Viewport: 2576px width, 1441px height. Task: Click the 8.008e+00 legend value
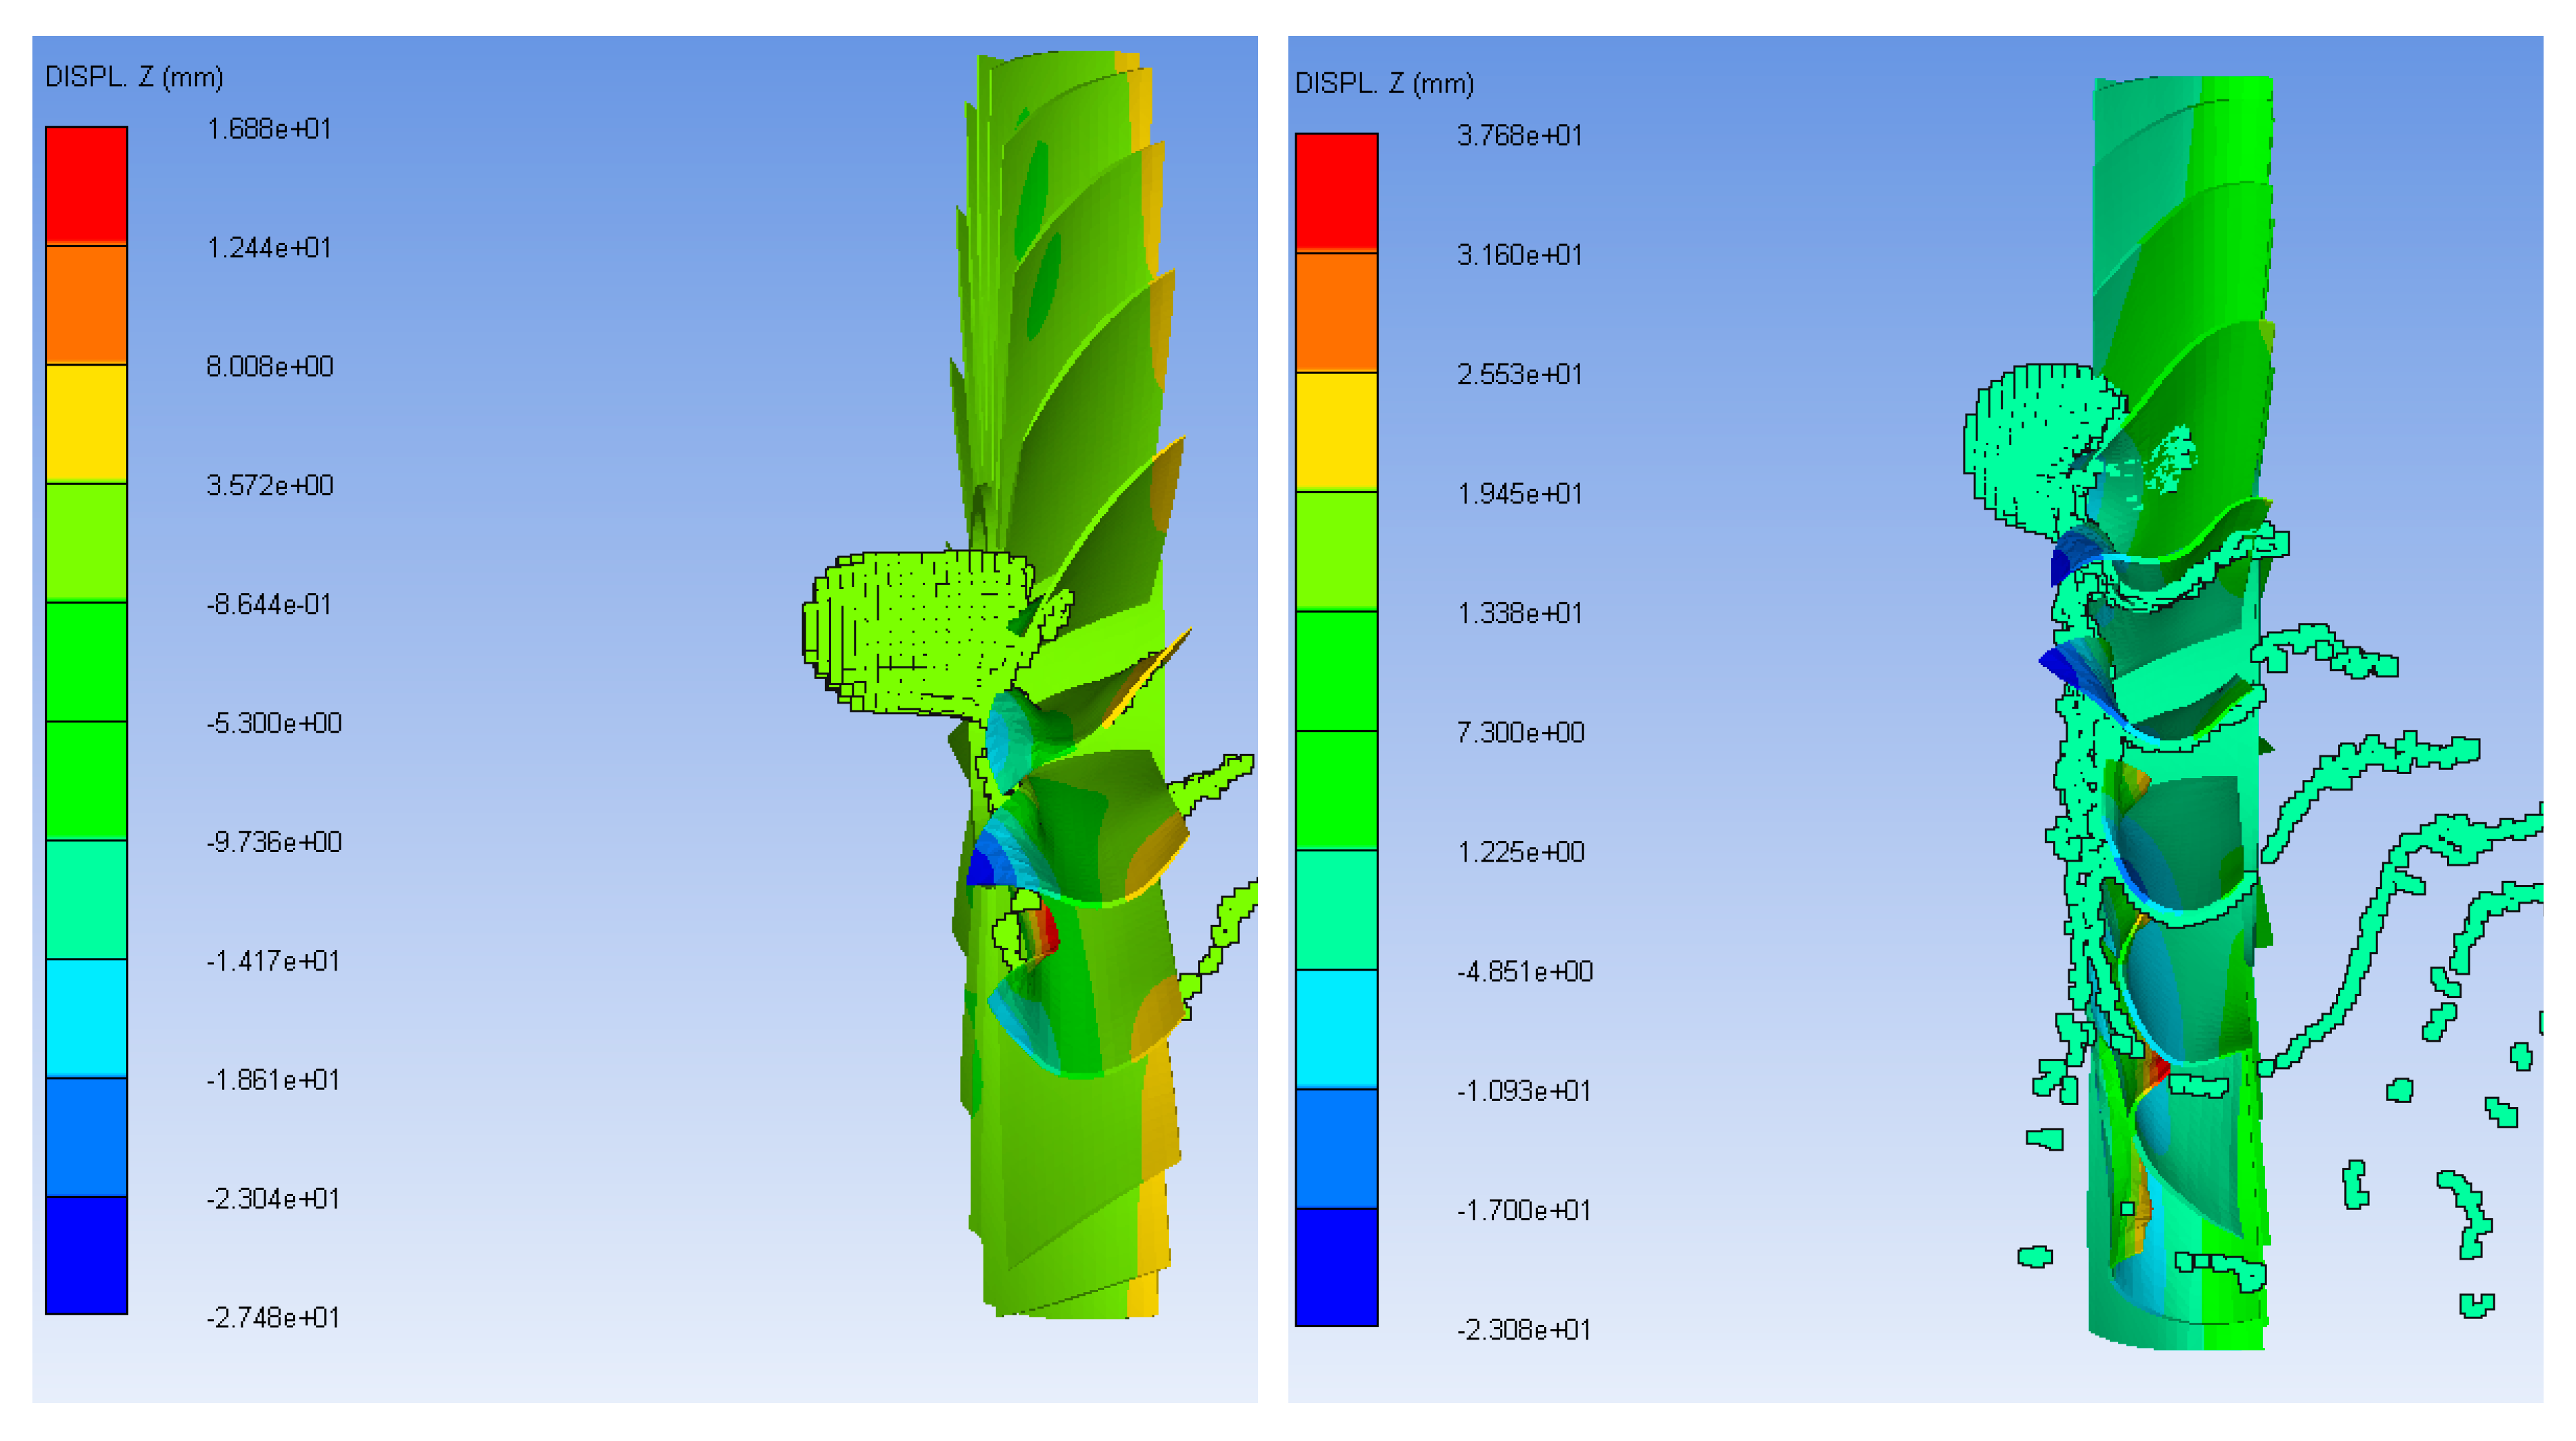(x=269, y=366)
